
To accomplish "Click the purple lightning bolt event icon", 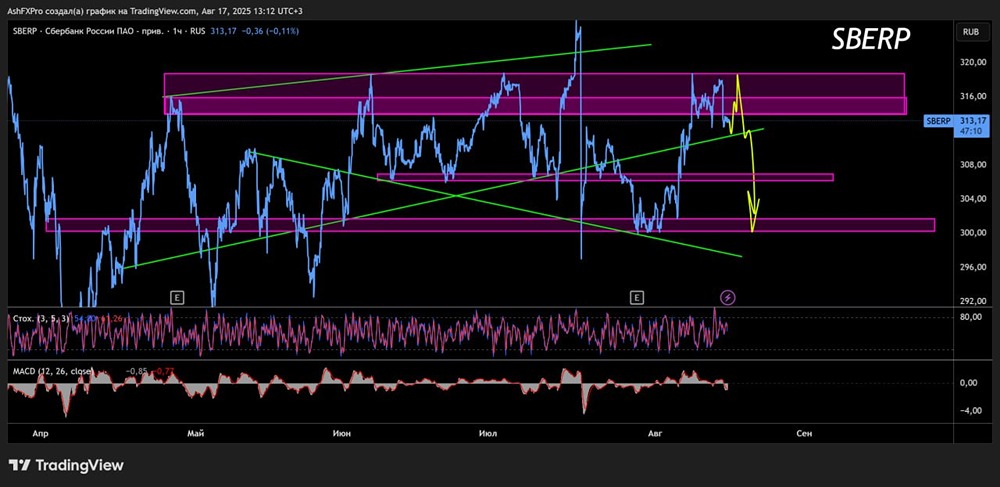I will [728, 296].
